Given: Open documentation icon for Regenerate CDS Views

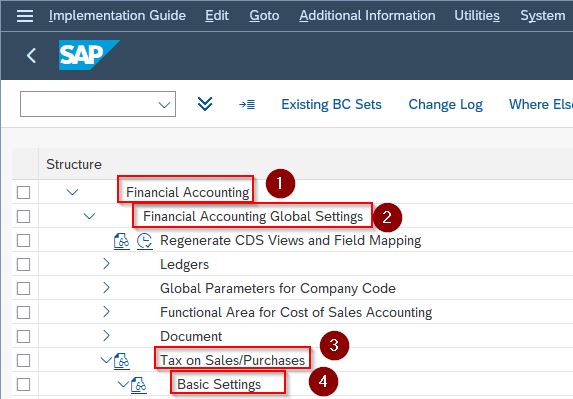Looking at the screenshot, I should (122, 241).
